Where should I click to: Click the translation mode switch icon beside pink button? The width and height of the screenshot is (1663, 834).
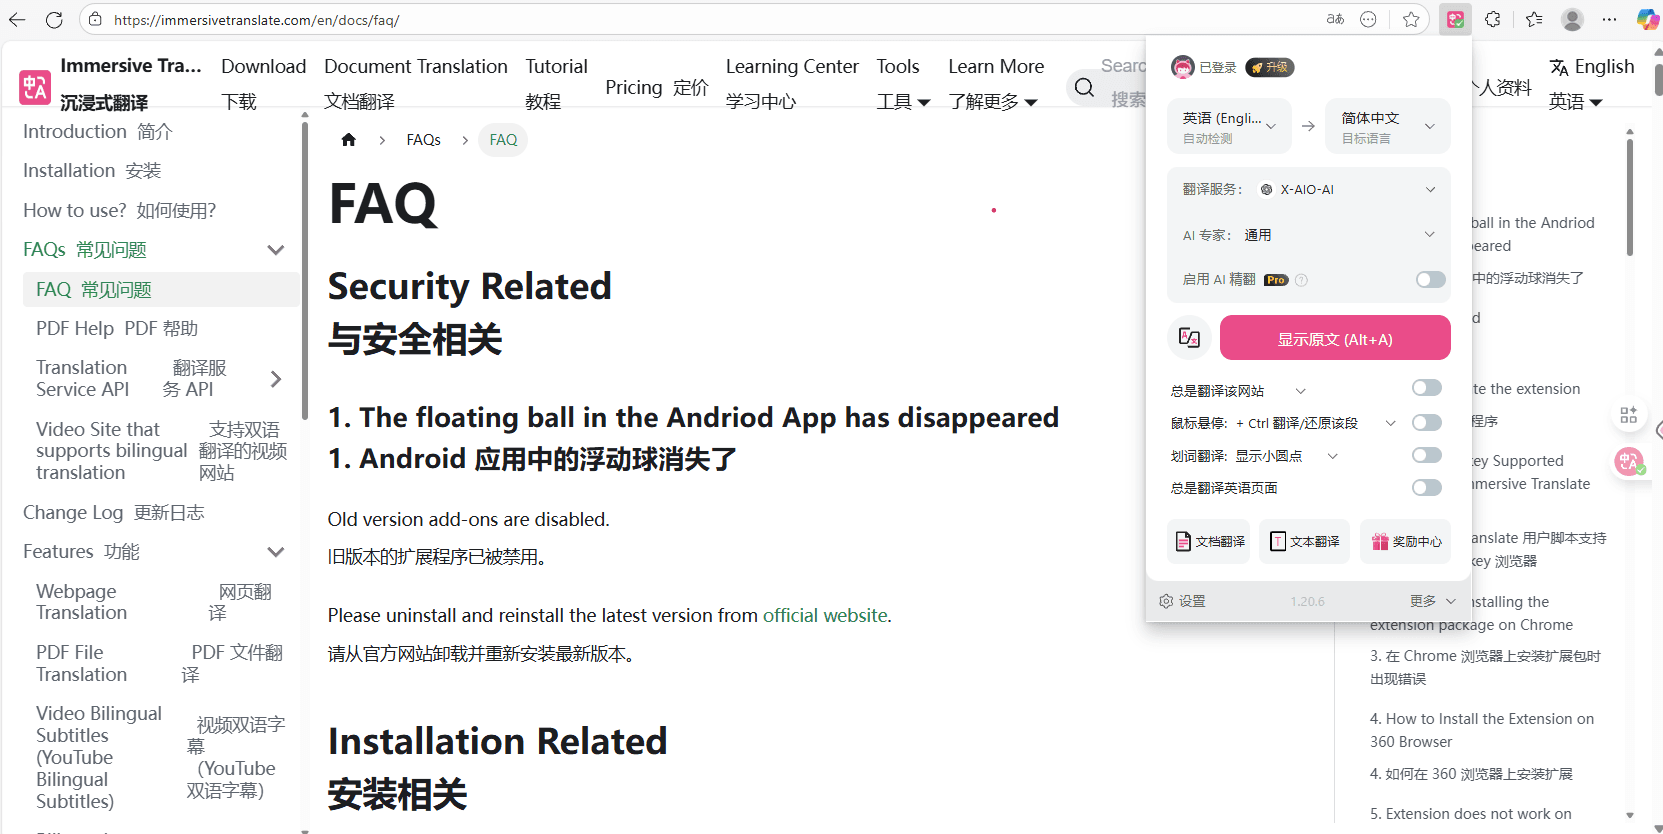1189,338
